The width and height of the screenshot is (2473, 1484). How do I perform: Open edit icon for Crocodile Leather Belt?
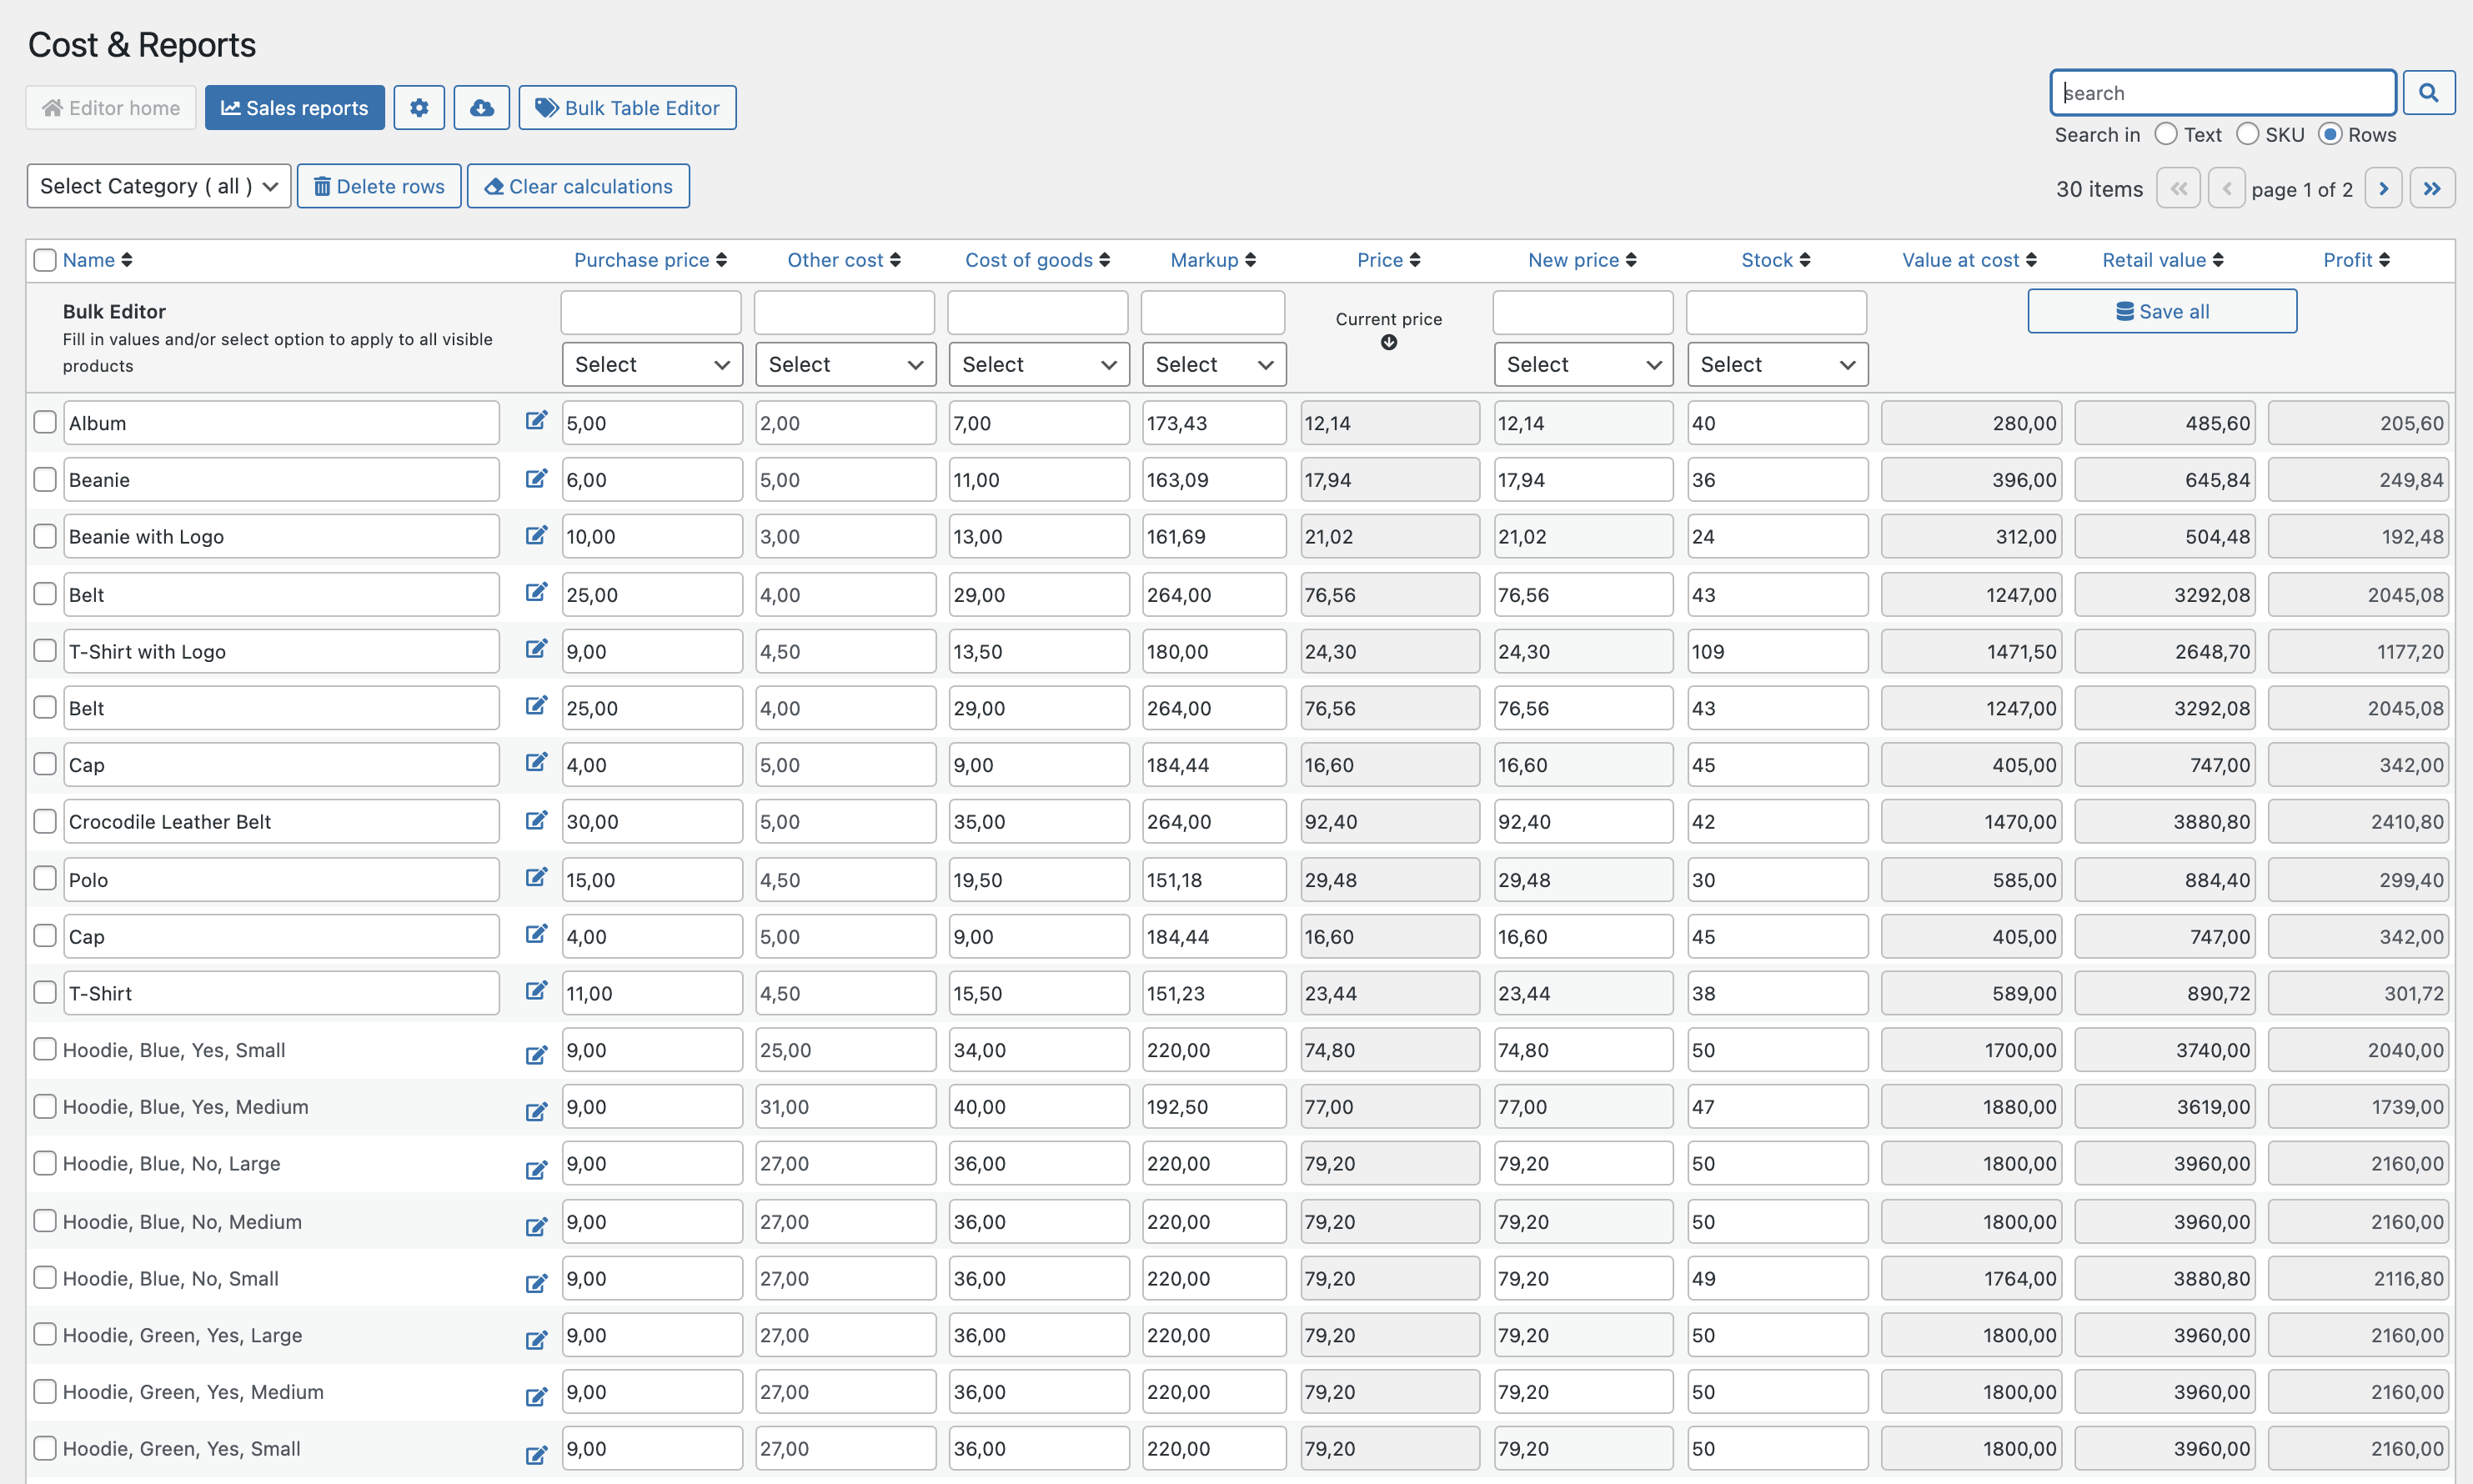pyautogui.click(x=536, y=820)
